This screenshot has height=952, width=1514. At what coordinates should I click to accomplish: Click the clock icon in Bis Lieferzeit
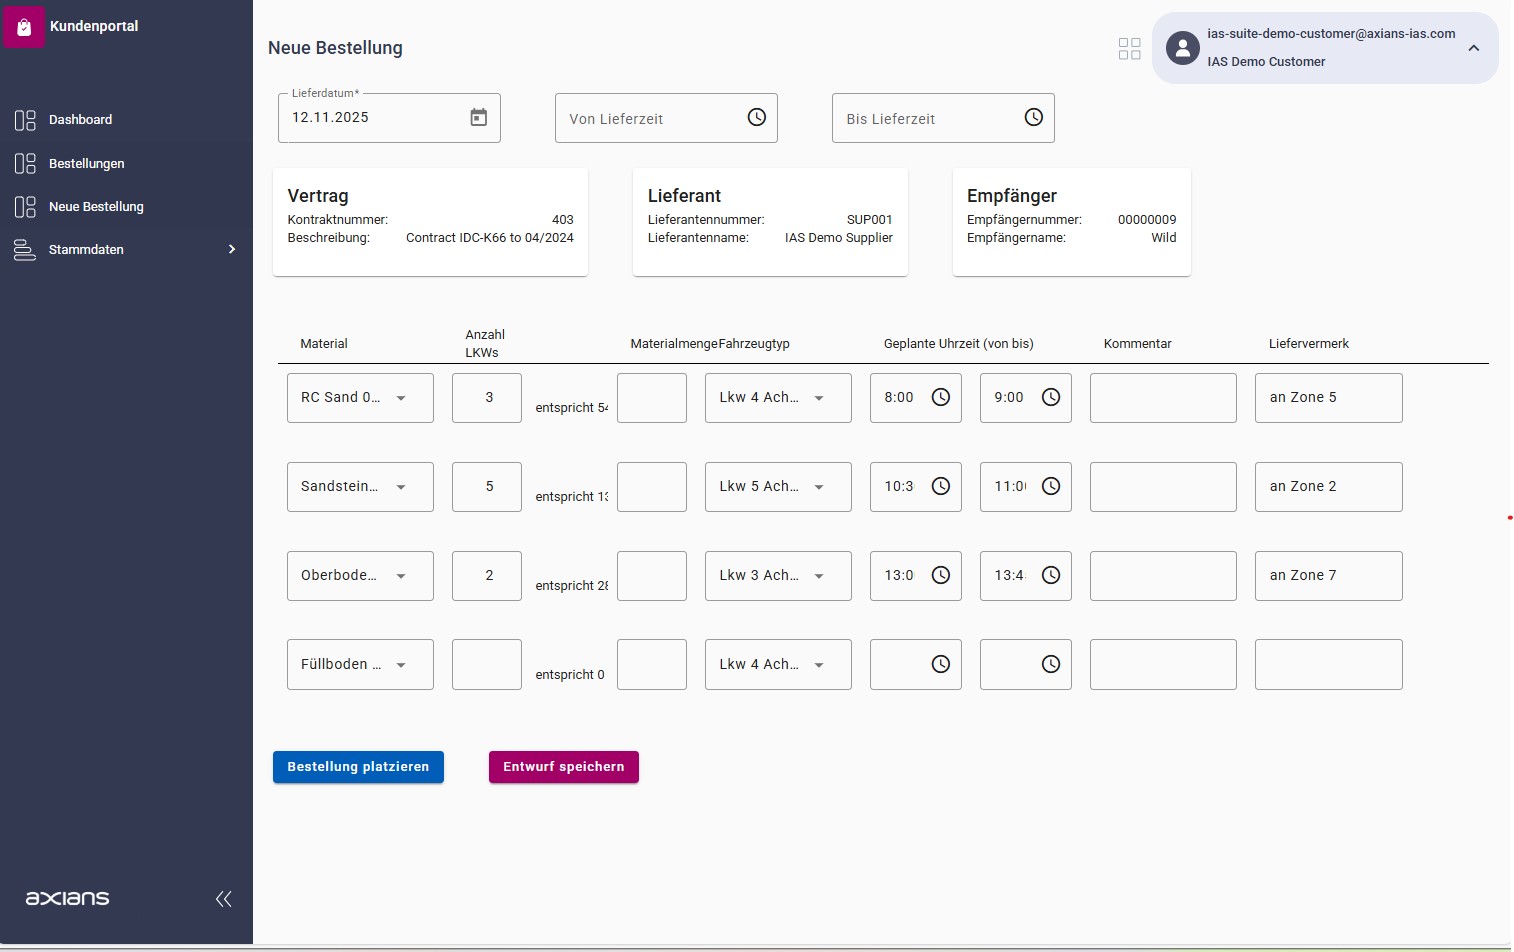tap(1034, 118)
